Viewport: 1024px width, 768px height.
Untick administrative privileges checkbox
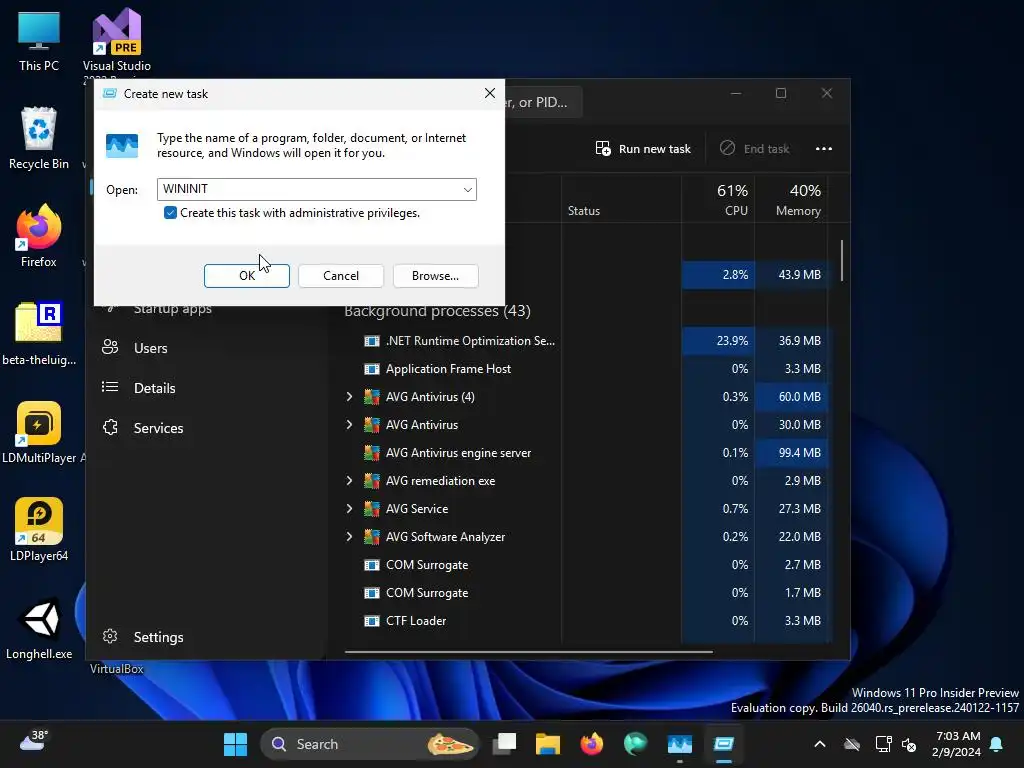(x=170, y=213)
